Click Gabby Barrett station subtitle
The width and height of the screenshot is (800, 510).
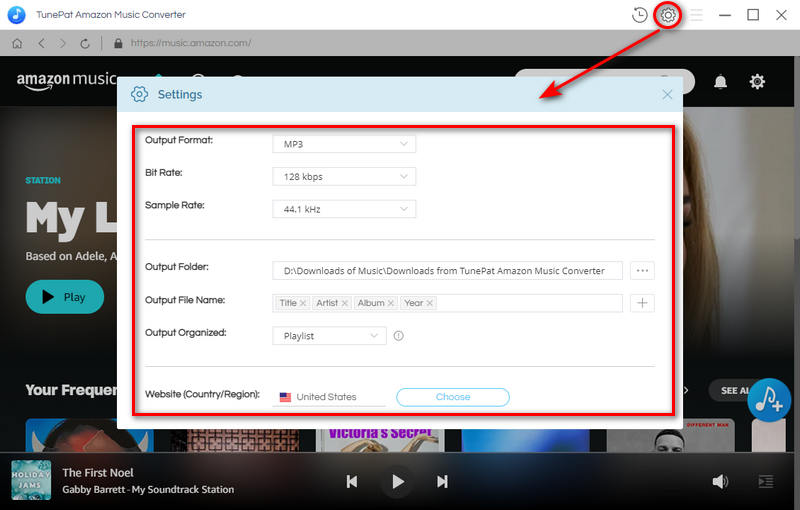[x=148, y=490]
